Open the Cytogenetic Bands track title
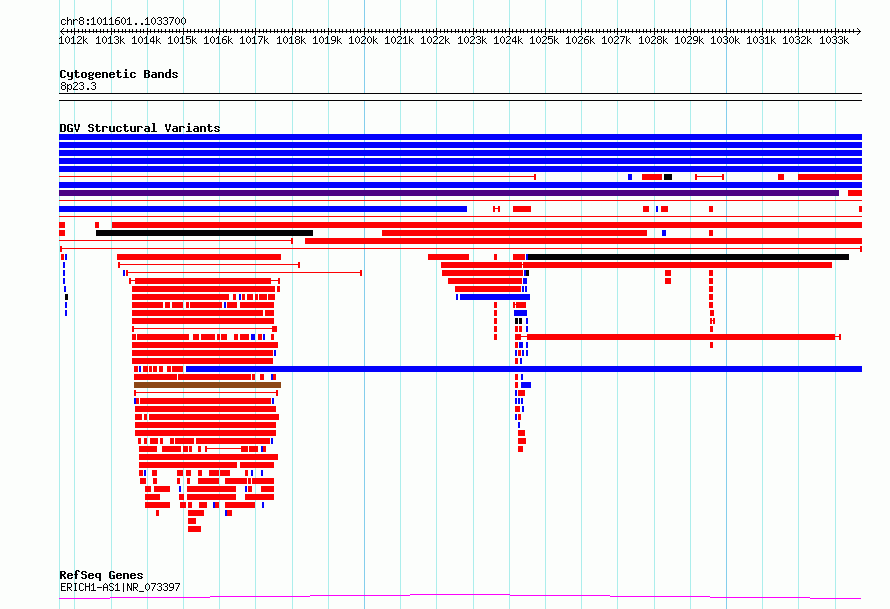The width and height of the screenshot is (890, 609). click(119, 74)
